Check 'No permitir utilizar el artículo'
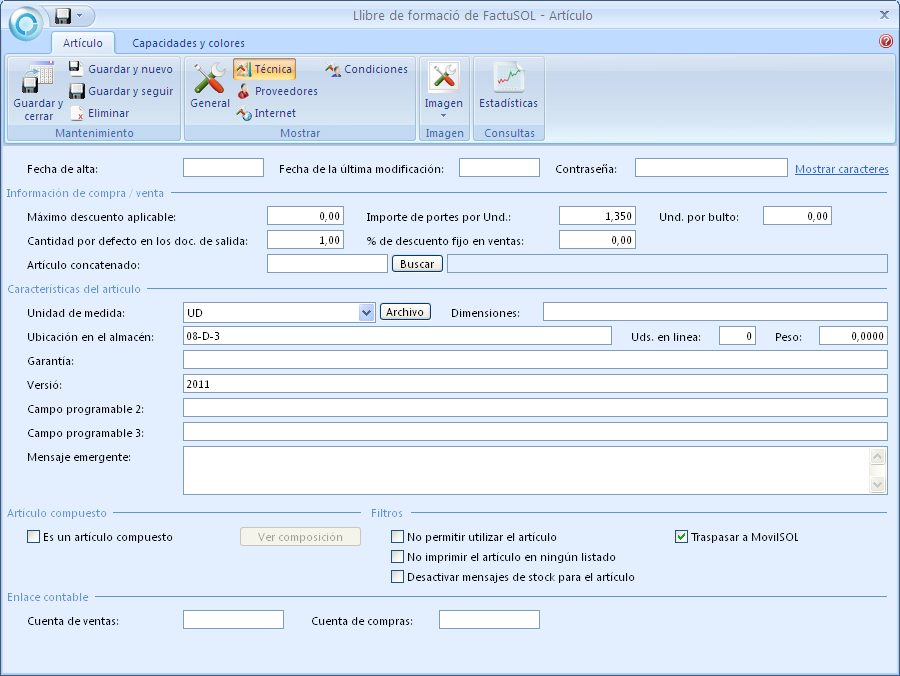The image size is (900, 676). 398,537
